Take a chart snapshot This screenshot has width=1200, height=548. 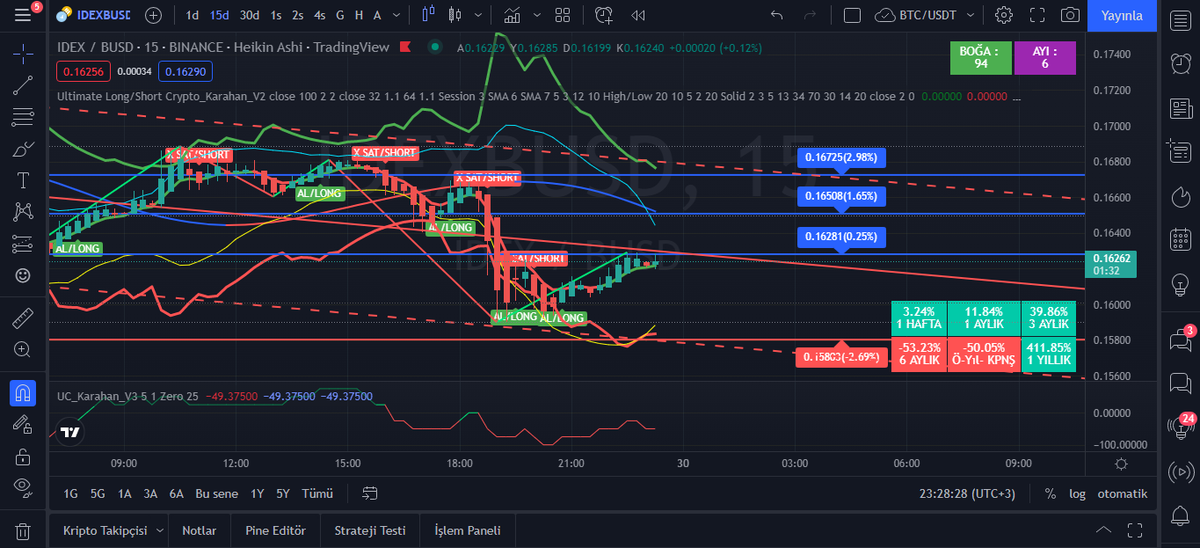(1070, 15)
